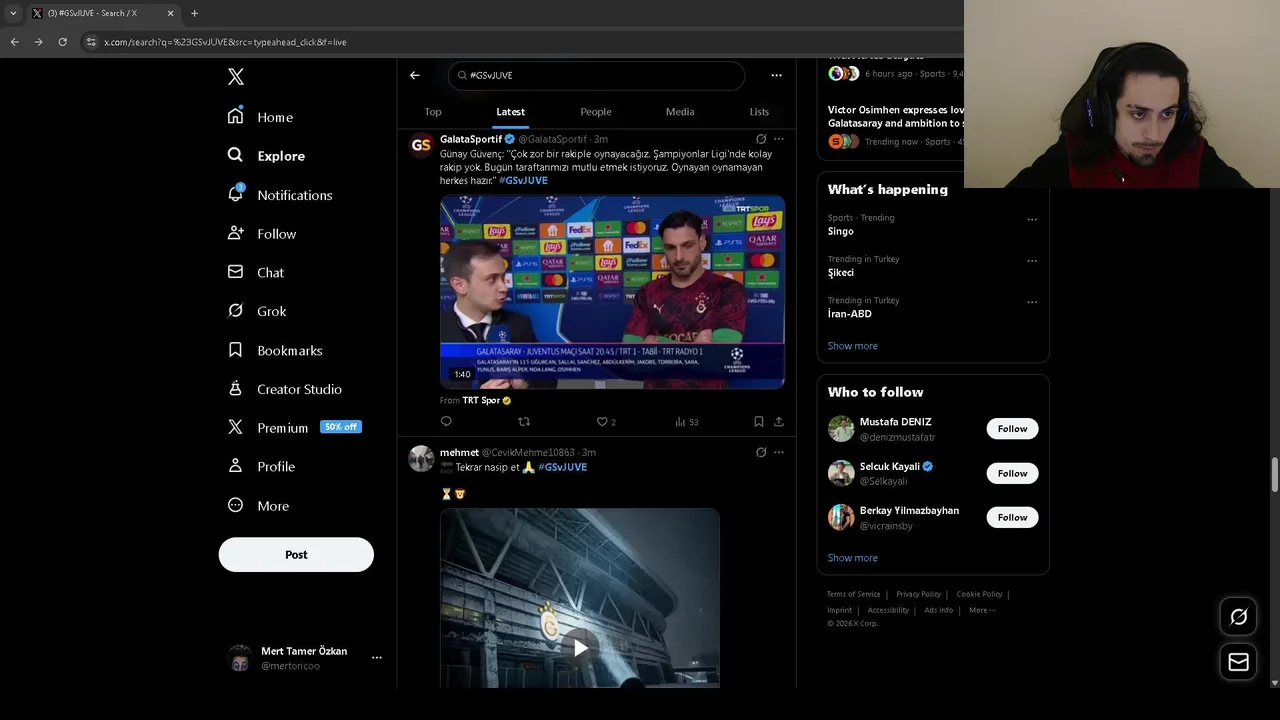Open the İran-ABD trending topic
The image size is (1280, 720).
(849, 314)
